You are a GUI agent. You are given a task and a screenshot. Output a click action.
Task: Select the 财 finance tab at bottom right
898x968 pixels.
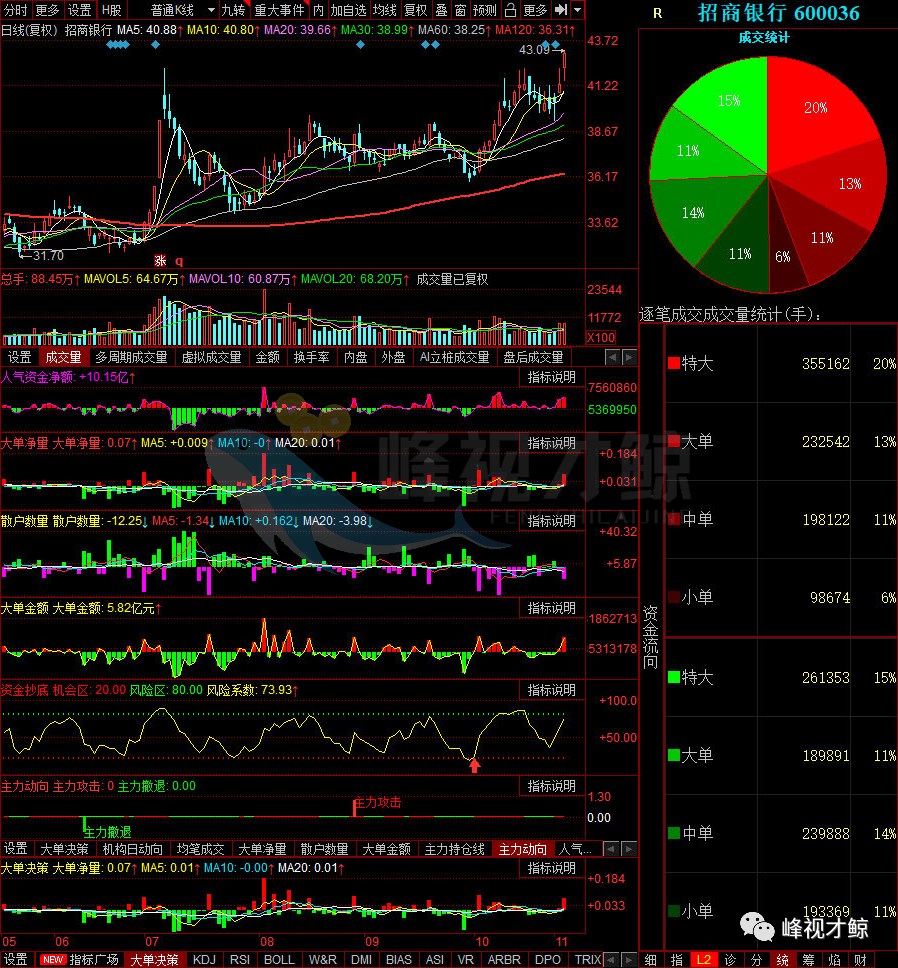861,960
